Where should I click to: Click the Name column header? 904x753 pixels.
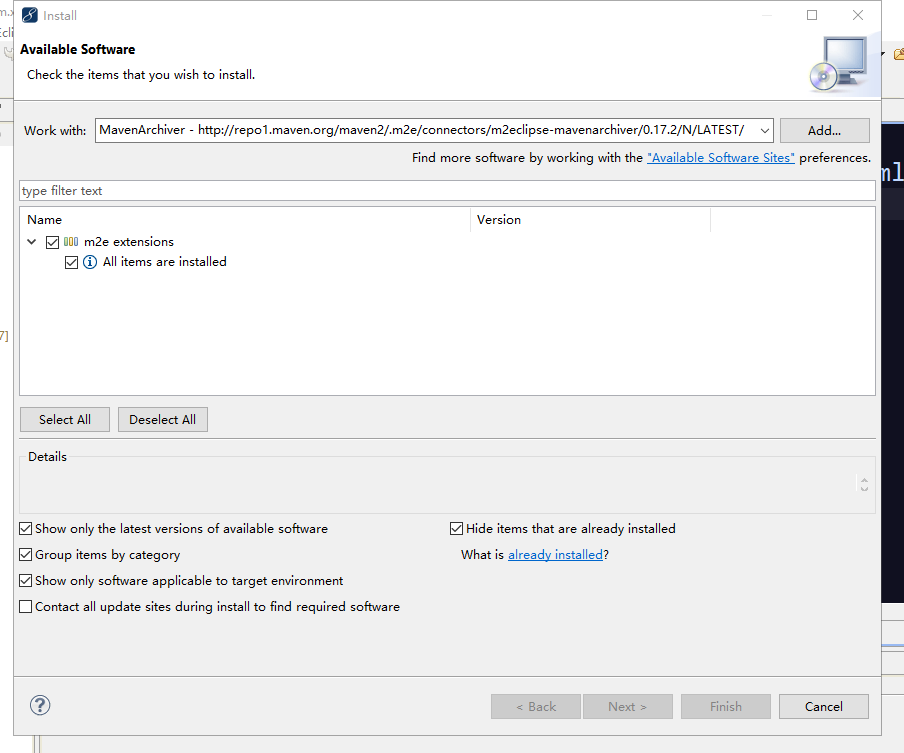pyautogui.click(x=246, y=220)
